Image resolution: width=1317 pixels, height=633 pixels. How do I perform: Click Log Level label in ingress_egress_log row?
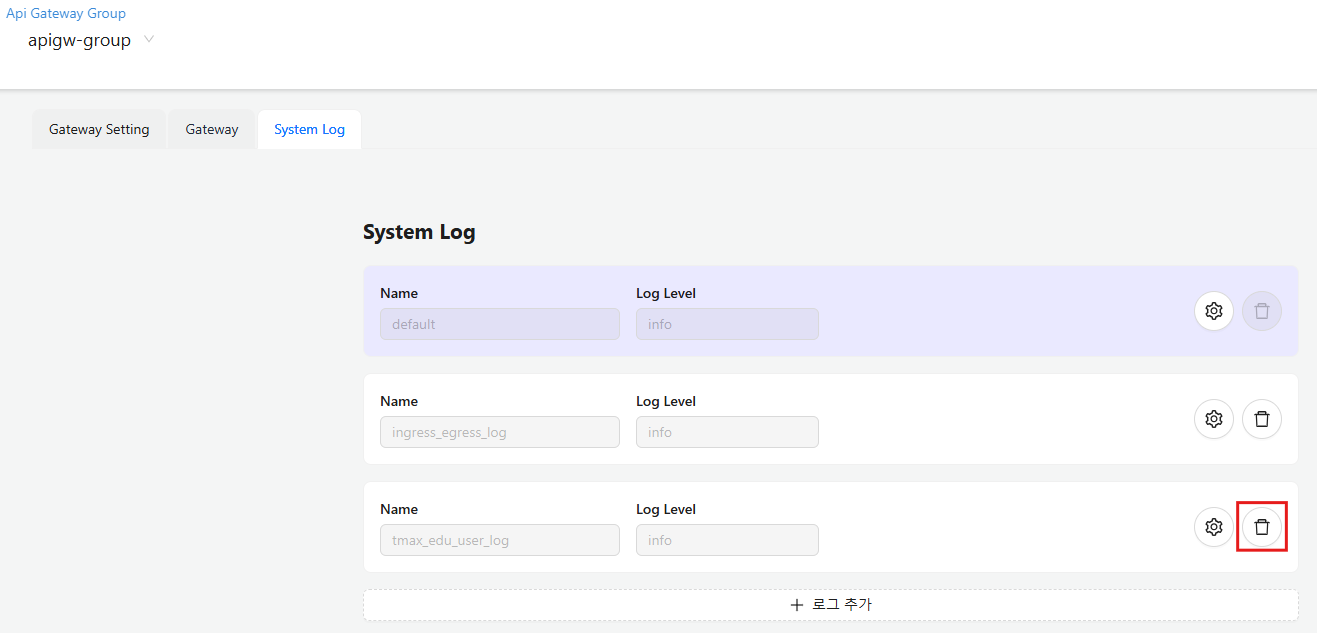pyautogui.click(x=666, y=401)
